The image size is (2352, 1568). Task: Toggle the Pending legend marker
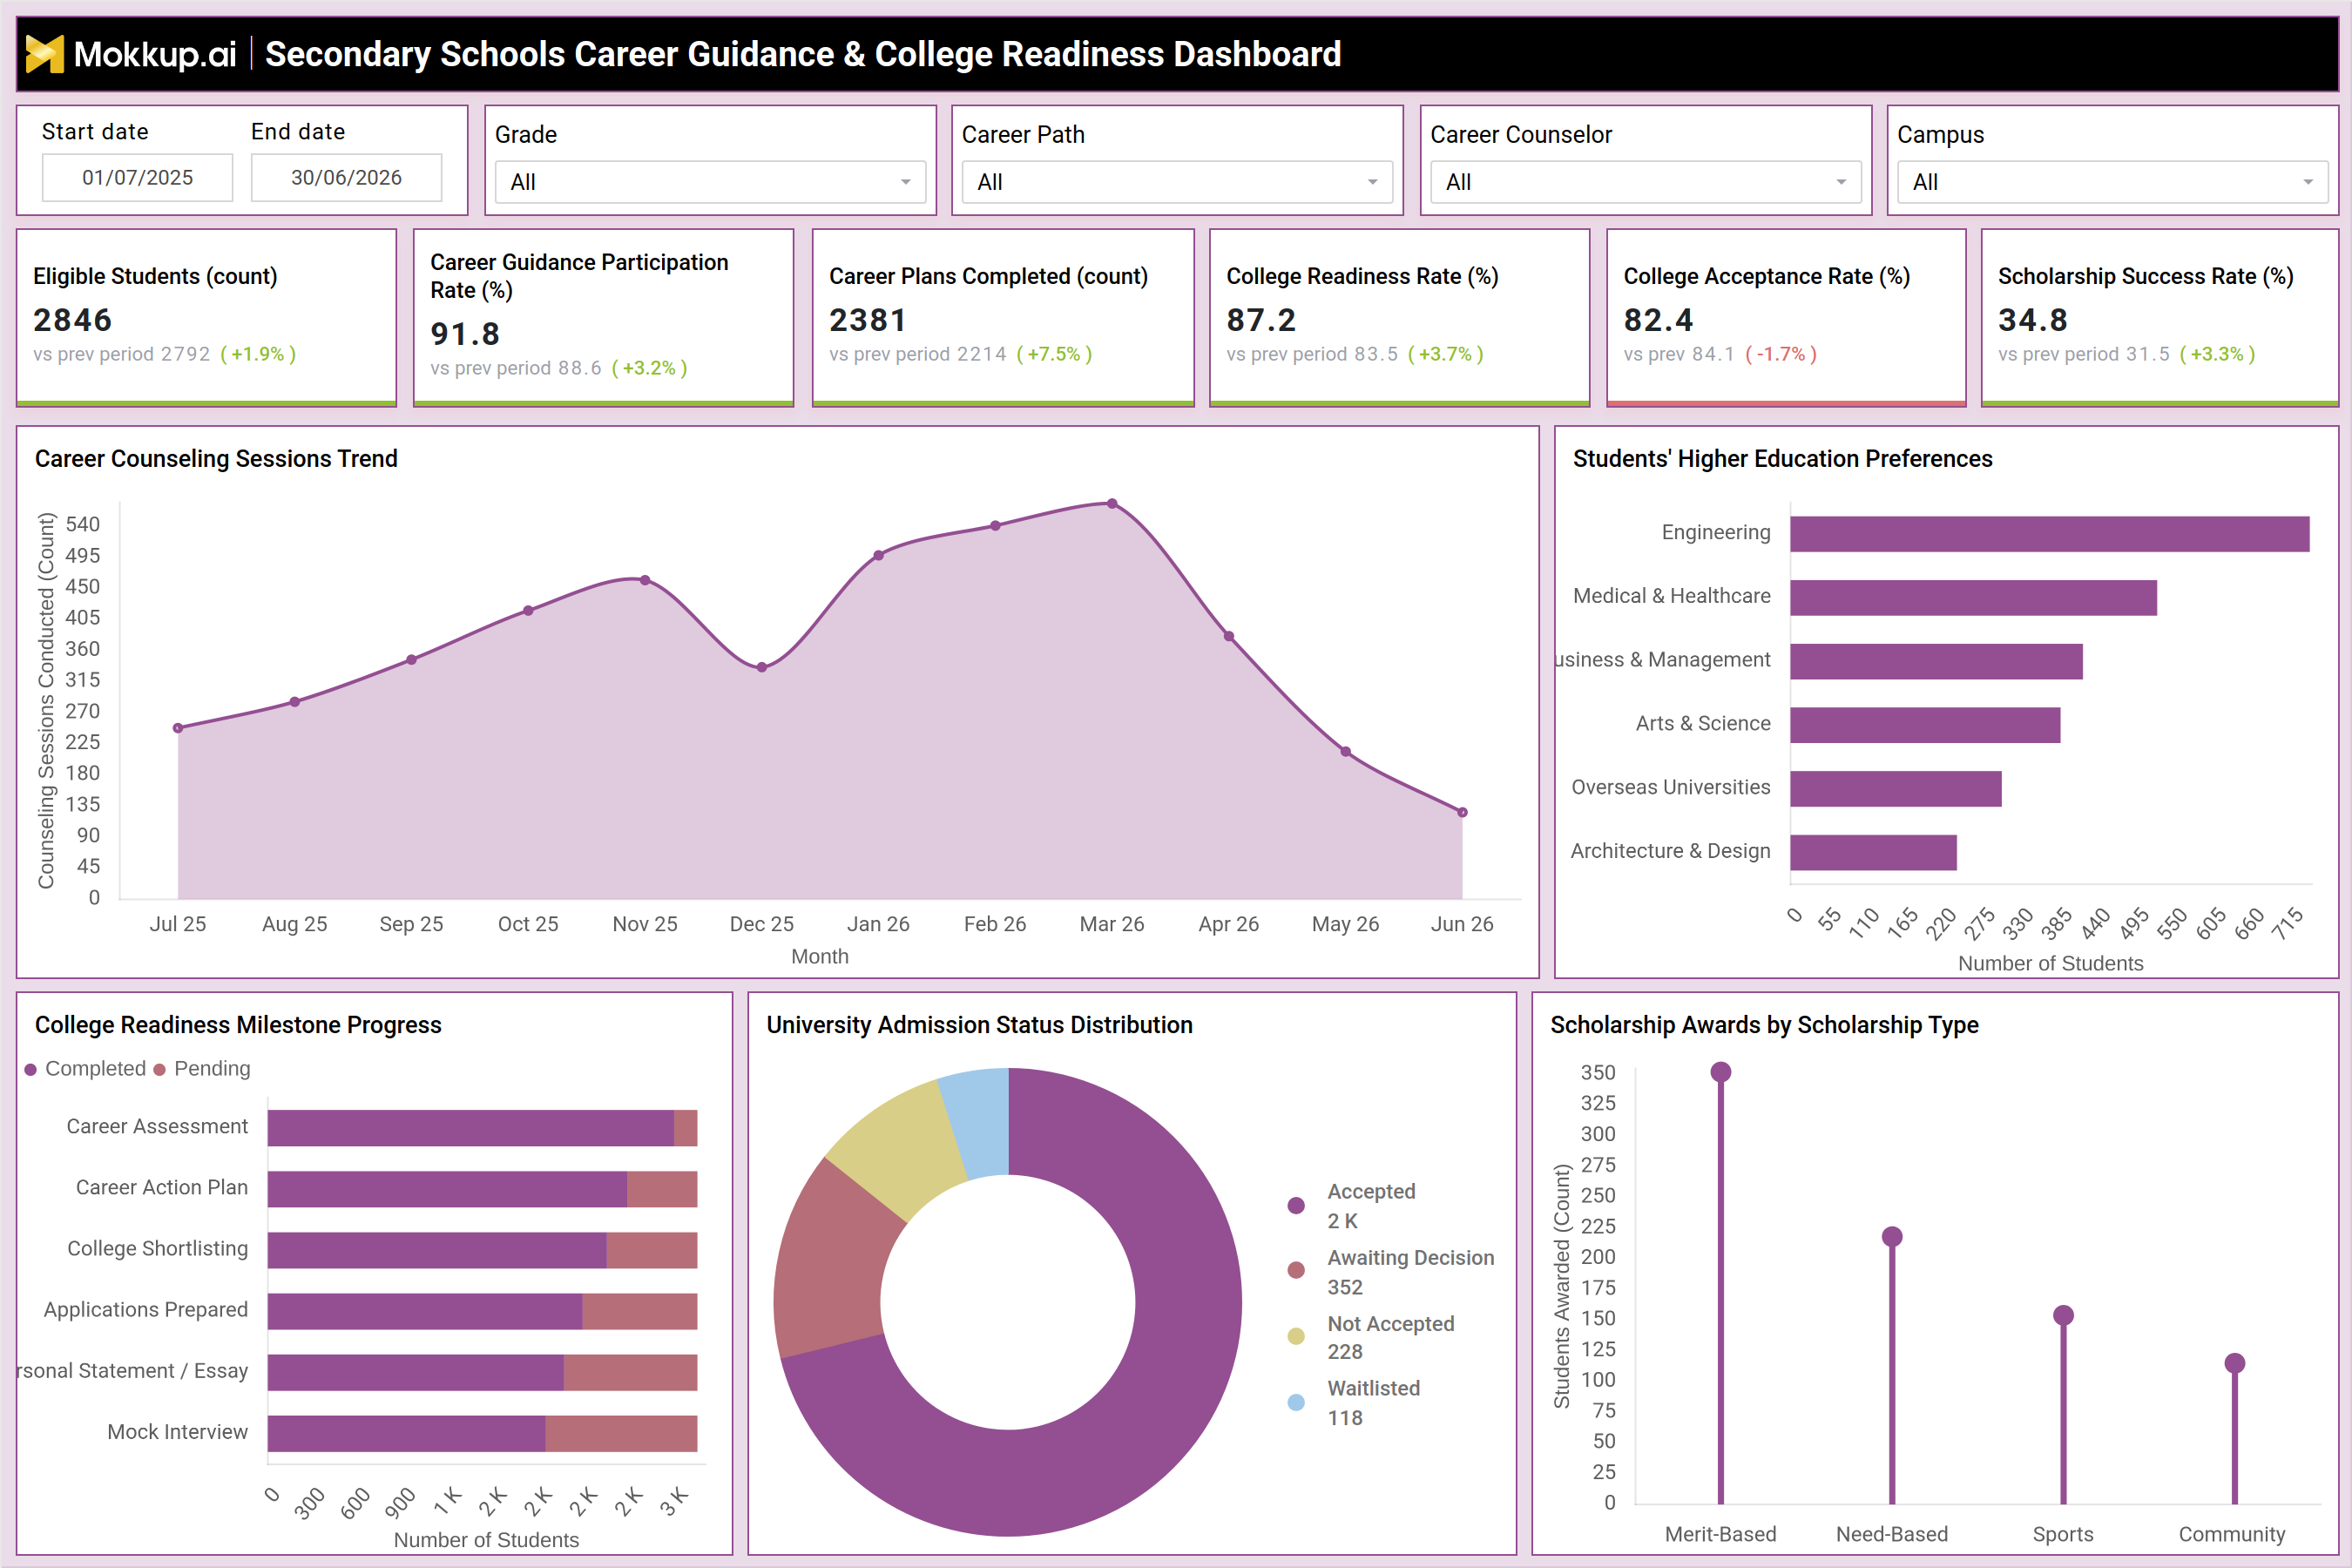(x=159, y=1069)
